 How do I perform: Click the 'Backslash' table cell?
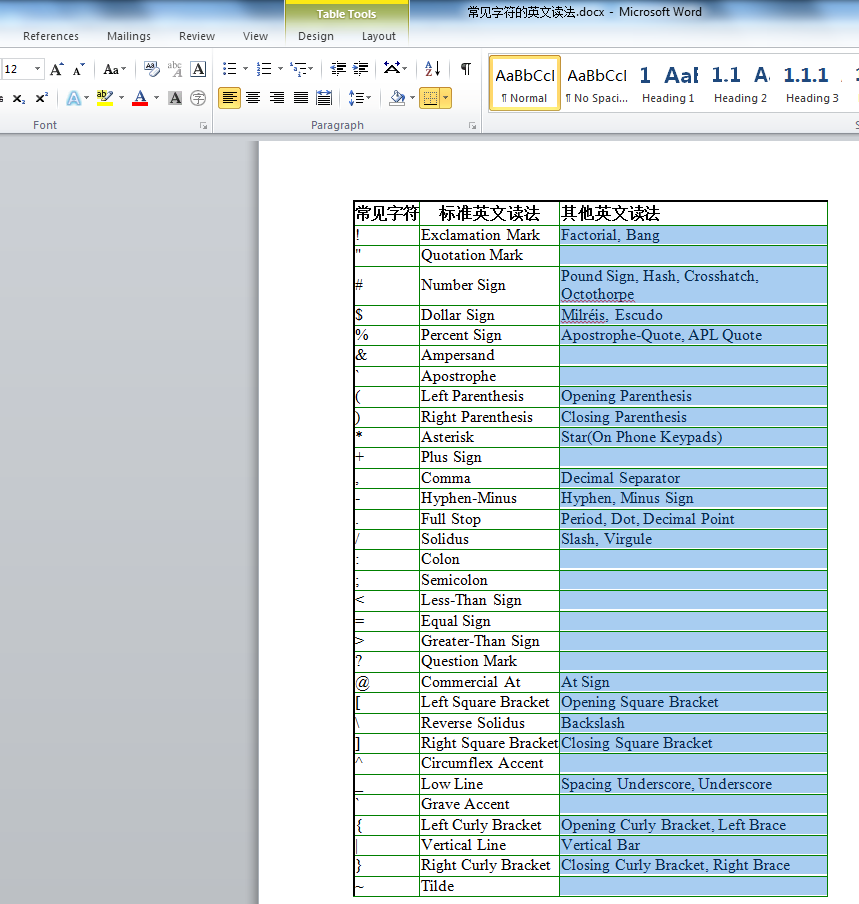tap(693, 723)
